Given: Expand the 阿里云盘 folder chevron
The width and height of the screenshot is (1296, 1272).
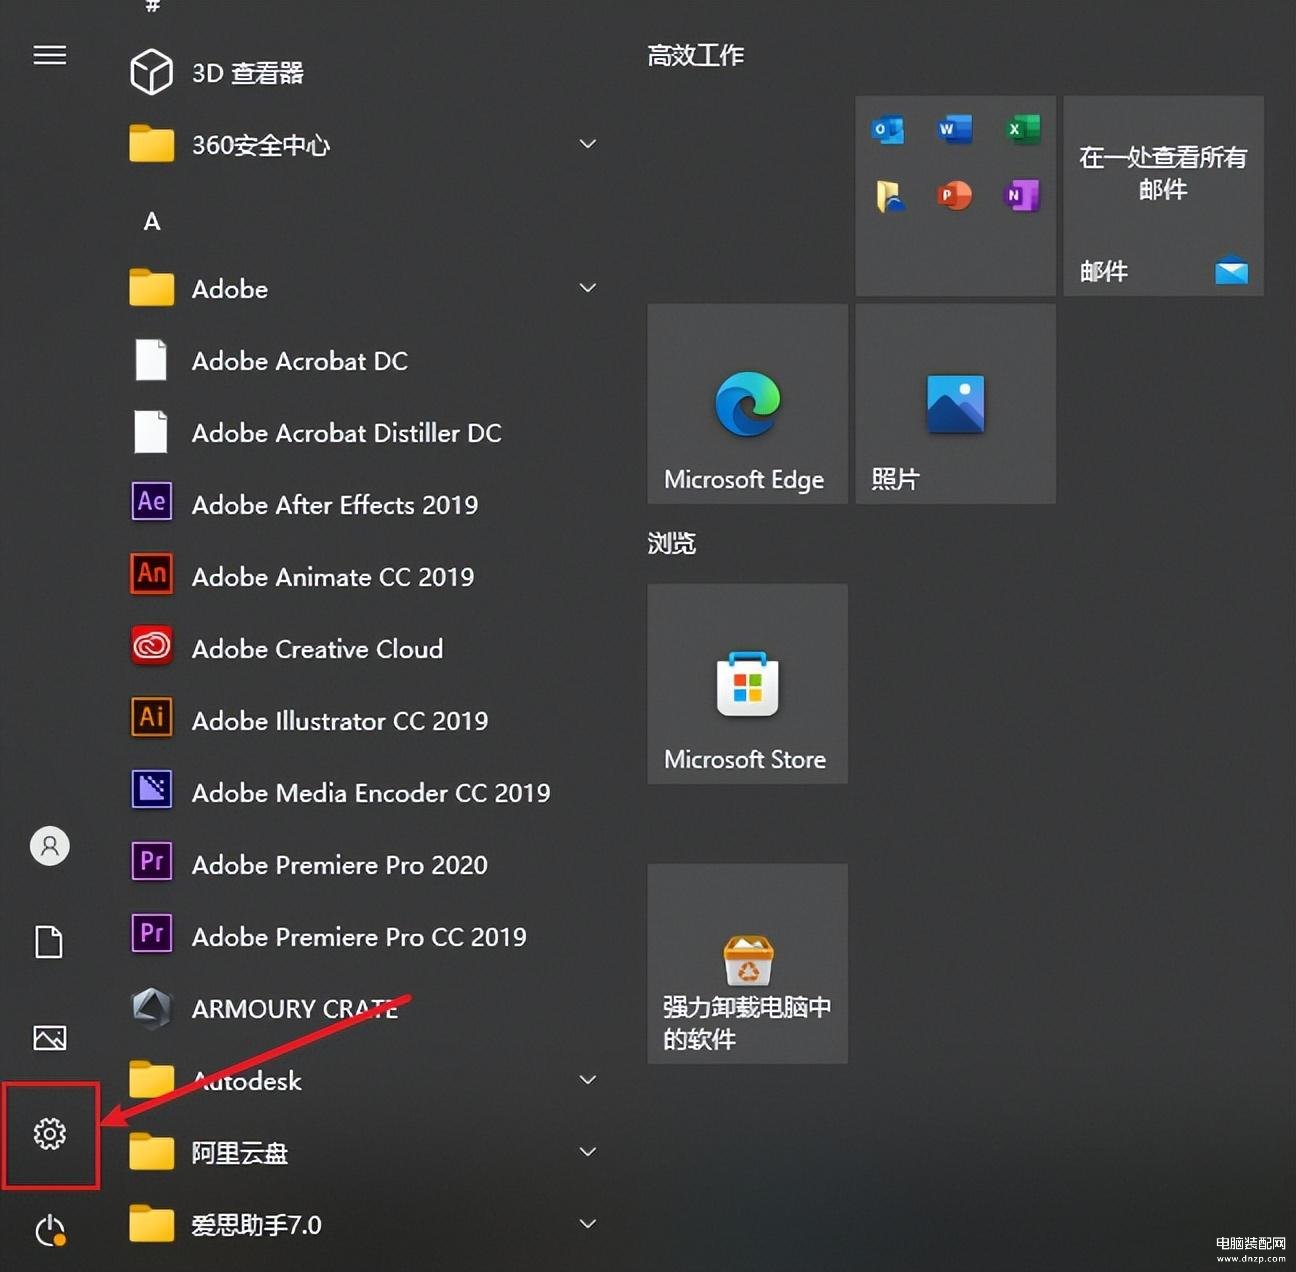Looking at the screenshot, I should 588,1152.
